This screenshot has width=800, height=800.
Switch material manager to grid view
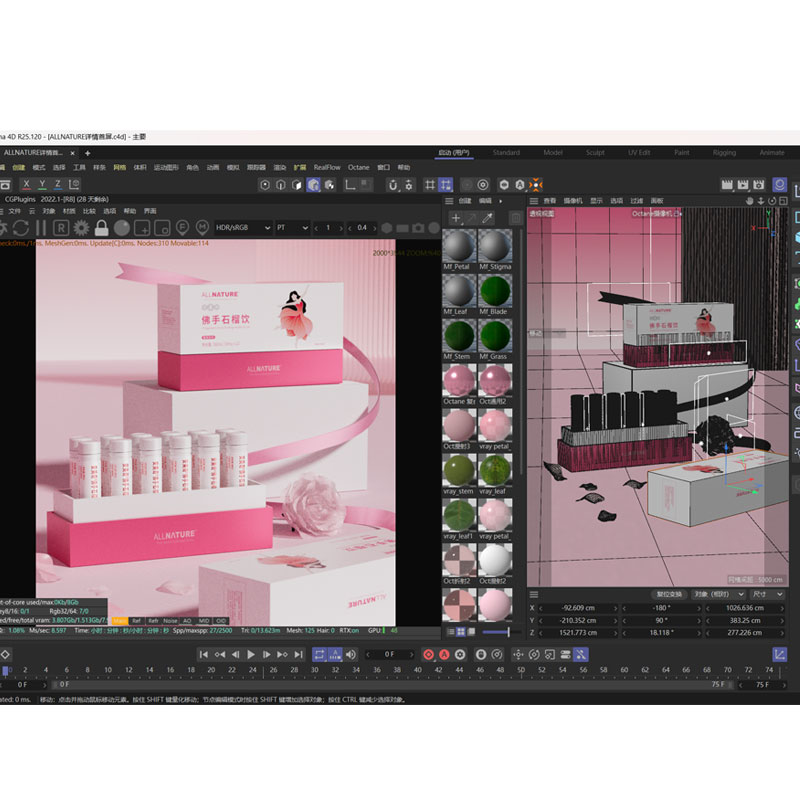point(461,632)
